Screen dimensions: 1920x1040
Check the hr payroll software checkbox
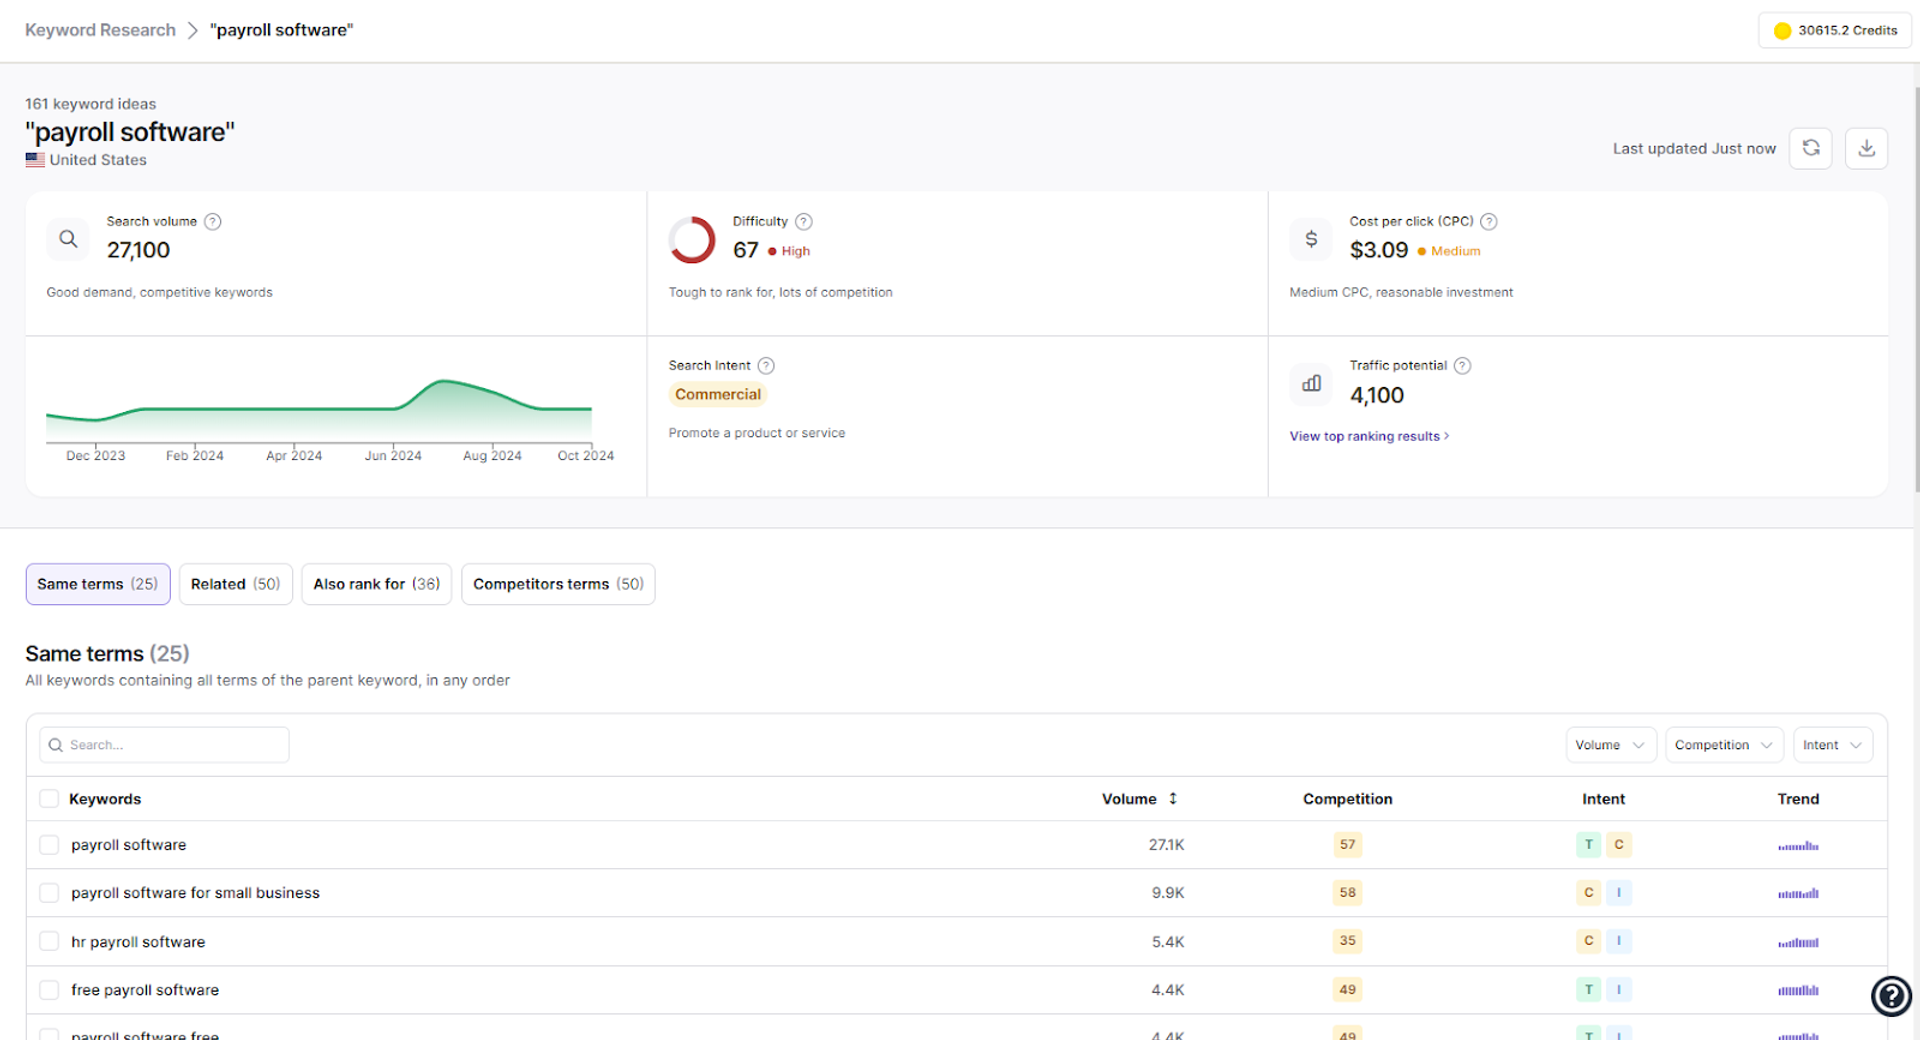pyautogui.click(x=48, y=941)
